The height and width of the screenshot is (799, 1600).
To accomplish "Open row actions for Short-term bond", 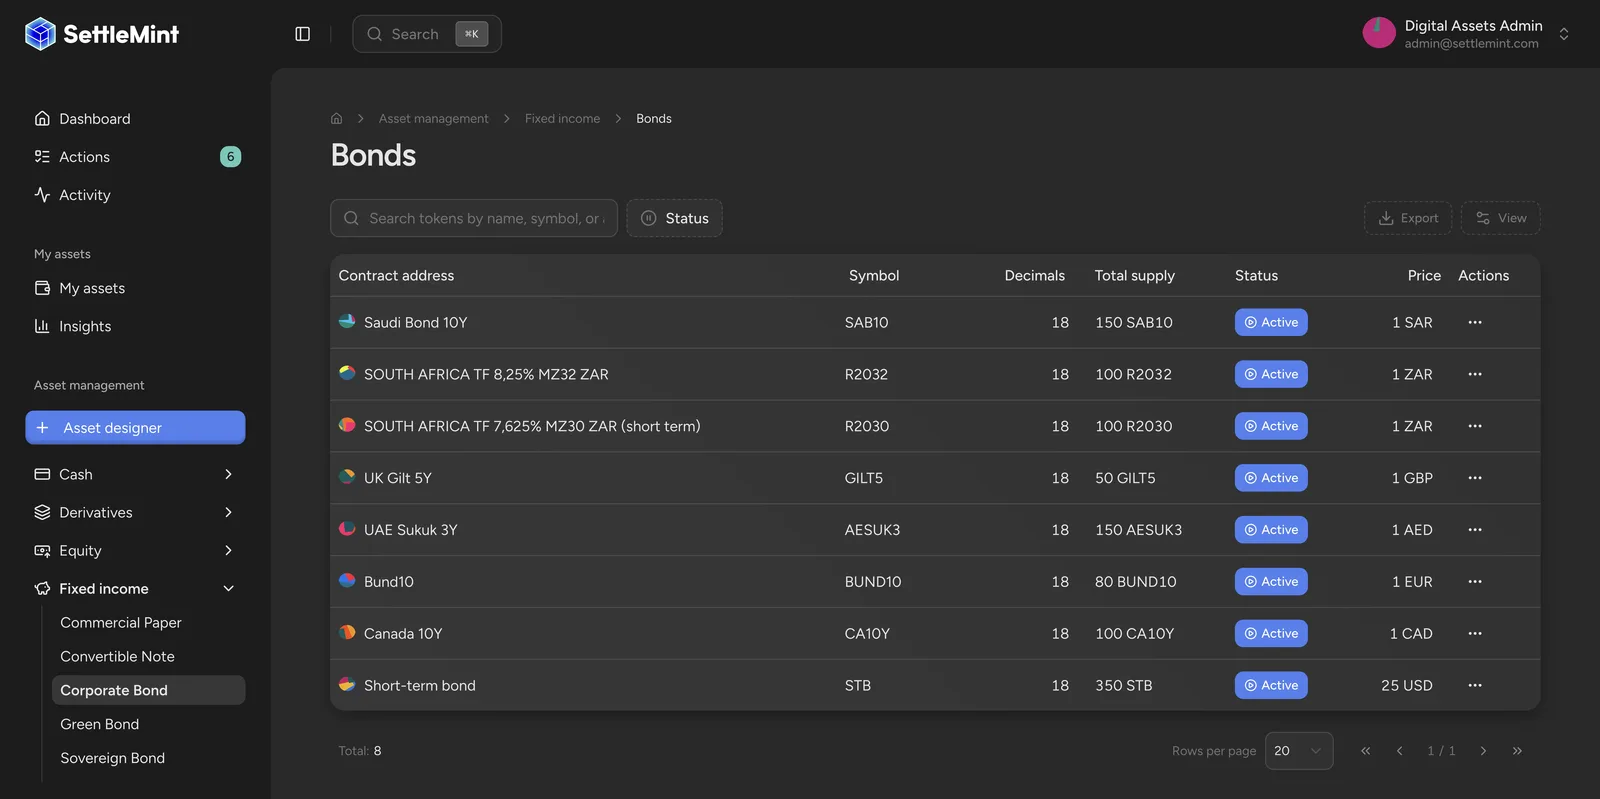I will tap(1475, 686).
